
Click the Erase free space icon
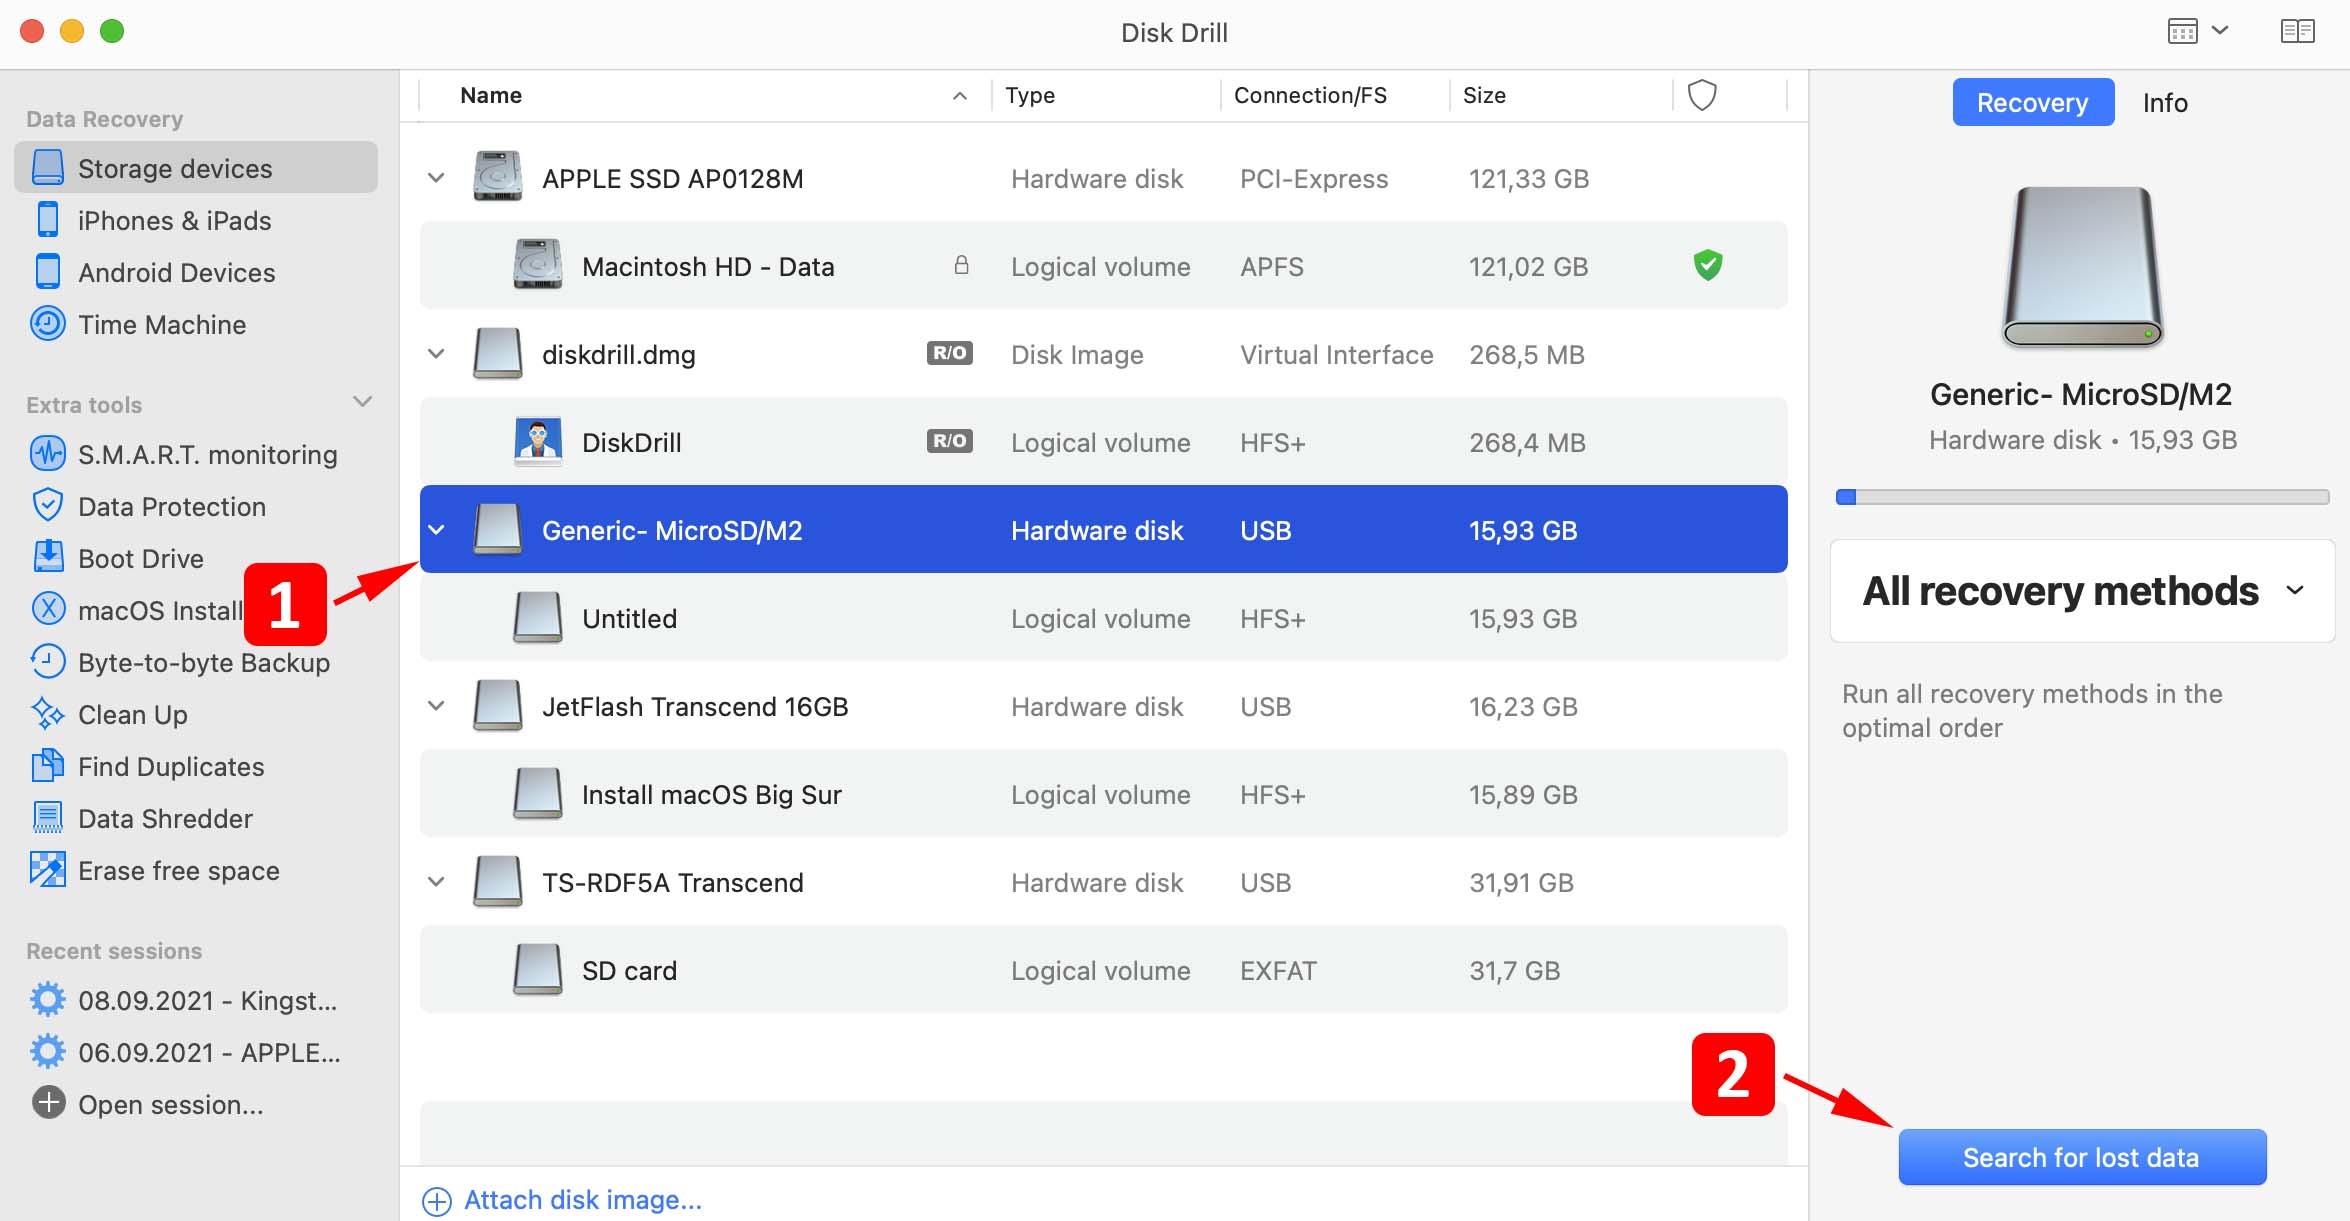(47, 870)
